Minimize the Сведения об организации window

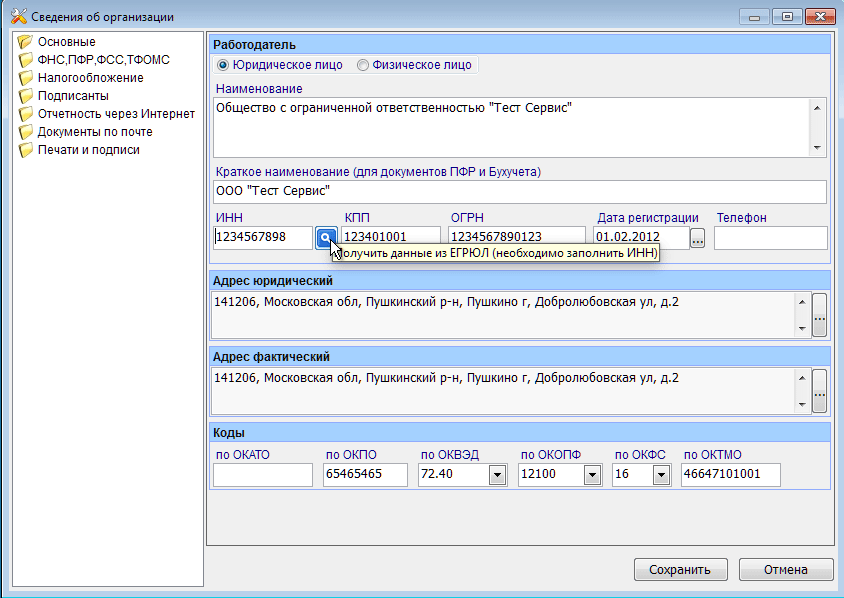[x=754, y=17]
